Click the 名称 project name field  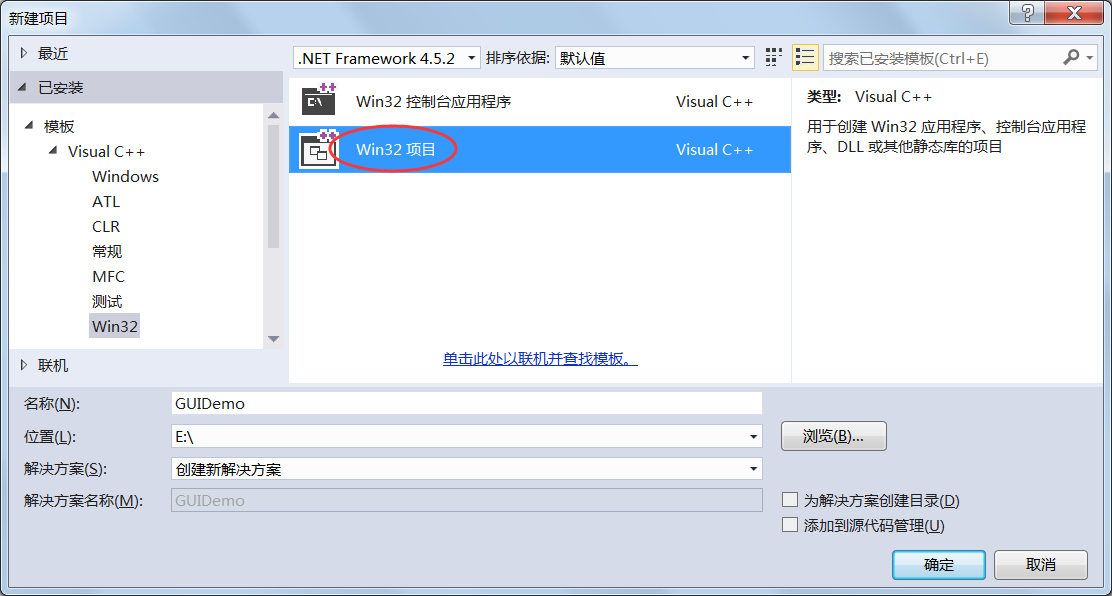click(x=466, y=403)
